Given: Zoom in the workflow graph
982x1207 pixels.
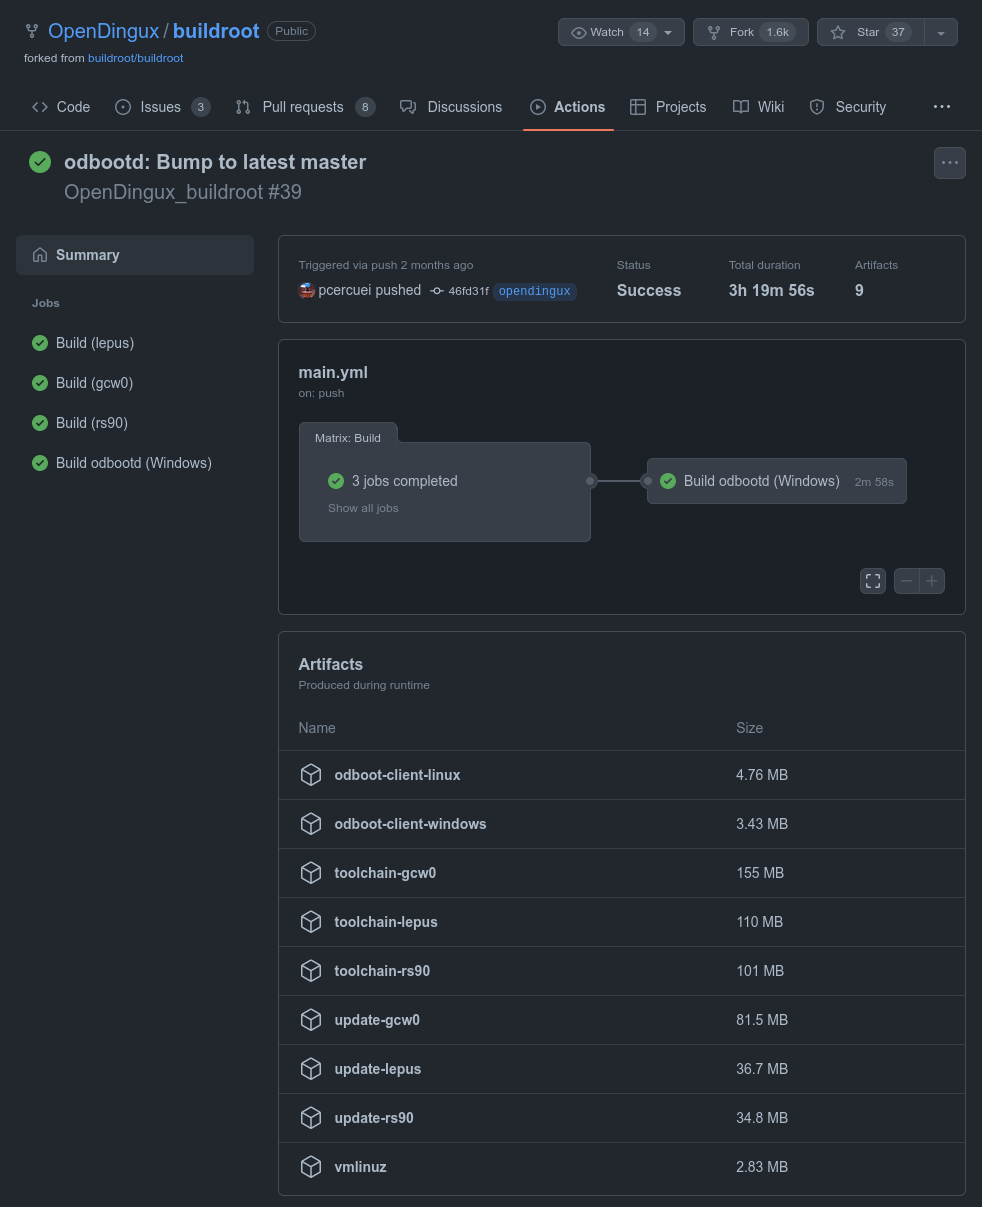Looking at the screenshot, I should [x=932, y=581].
